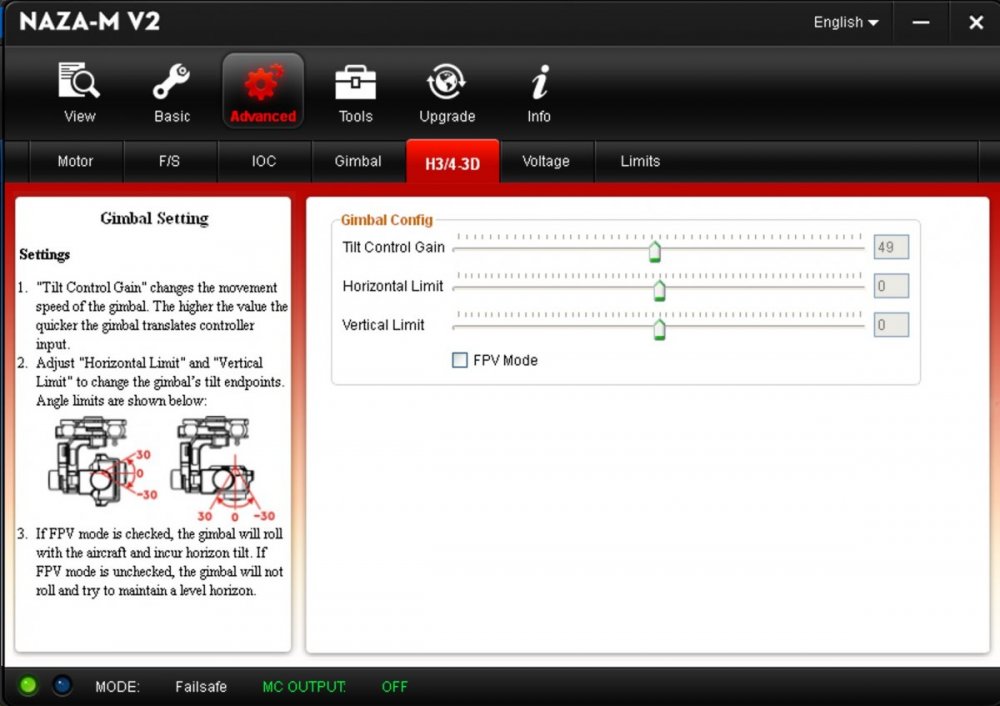Click the MC OUTPUT status label
Viewport: 1000px width, 706px height.
(304, 687)
